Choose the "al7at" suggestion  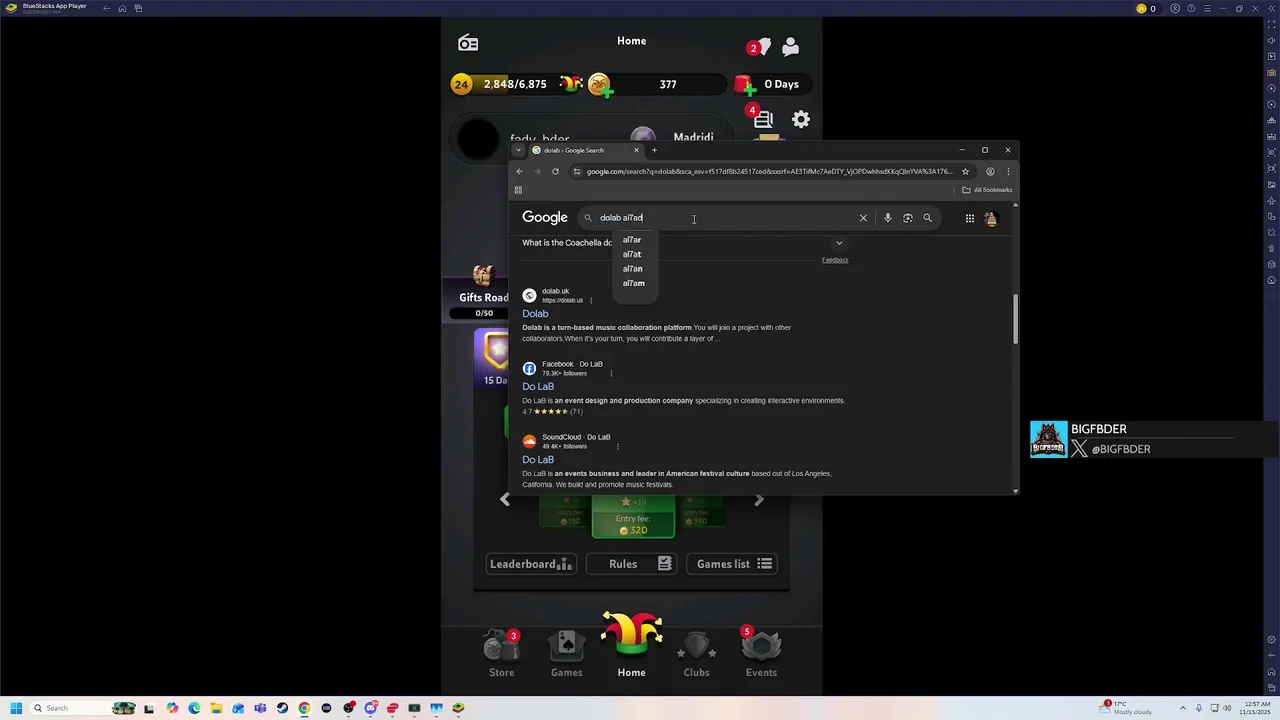tap(632, 254)
